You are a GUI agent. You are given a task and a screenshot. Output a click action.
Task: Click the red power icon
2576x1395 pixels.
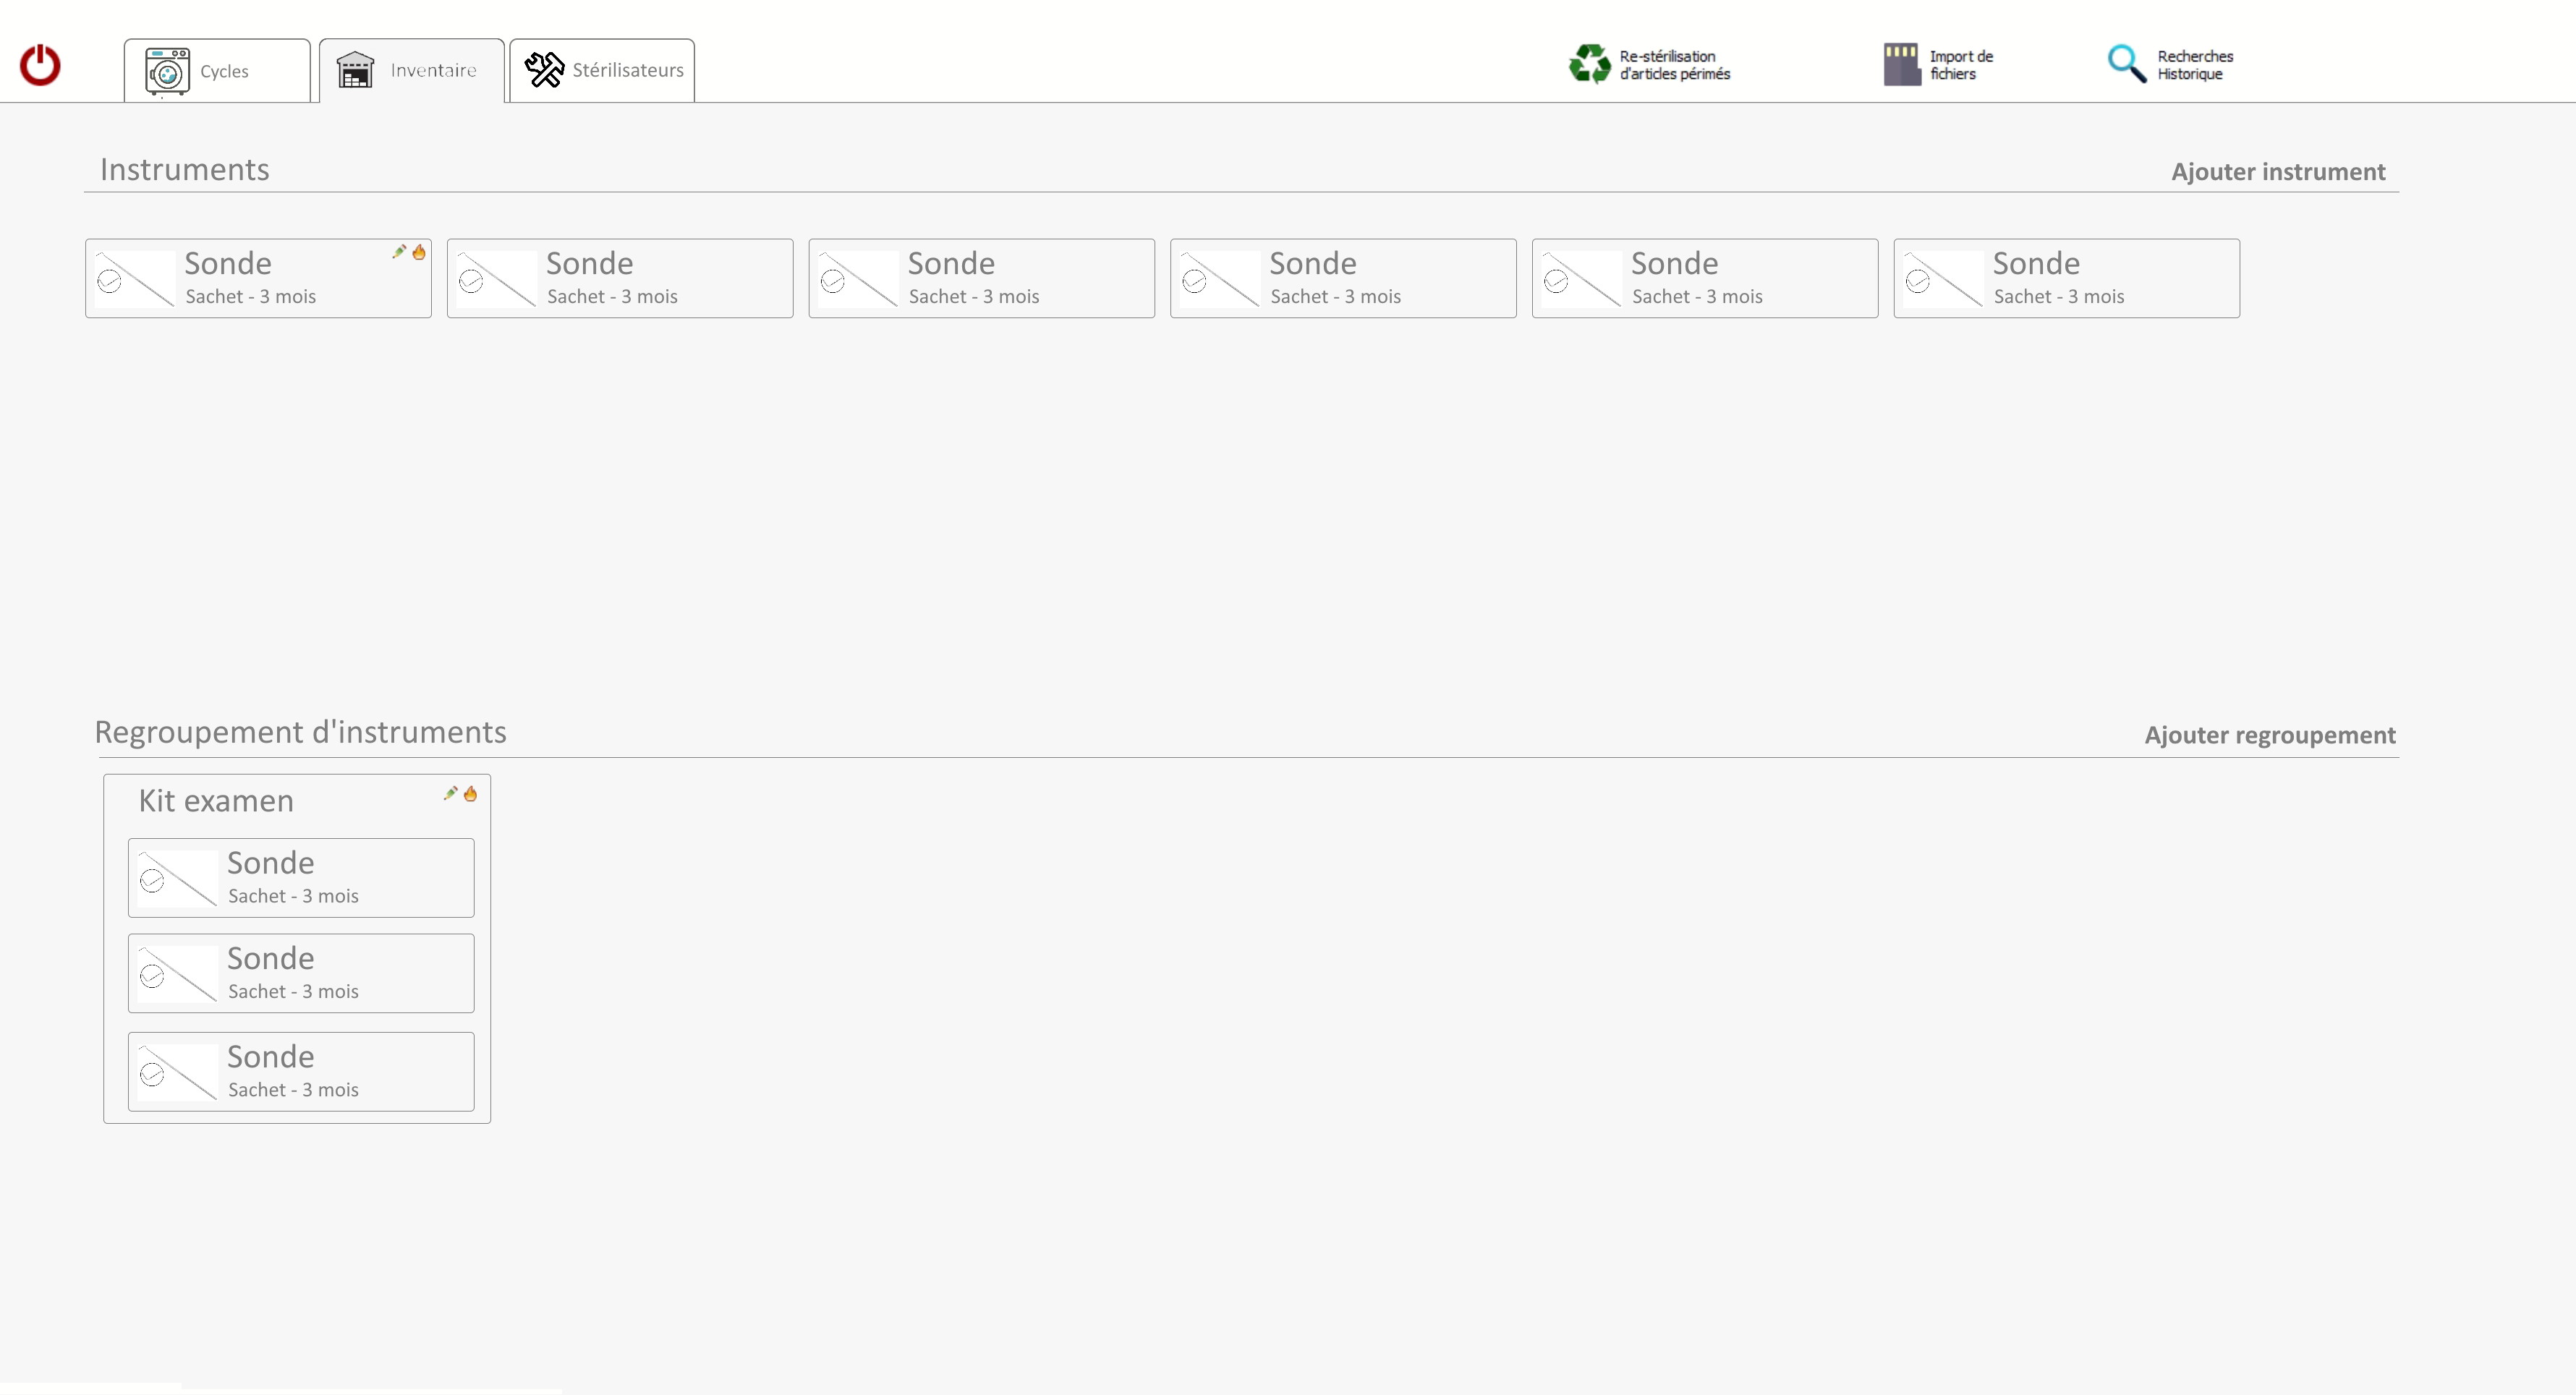[x=40, y=65]
